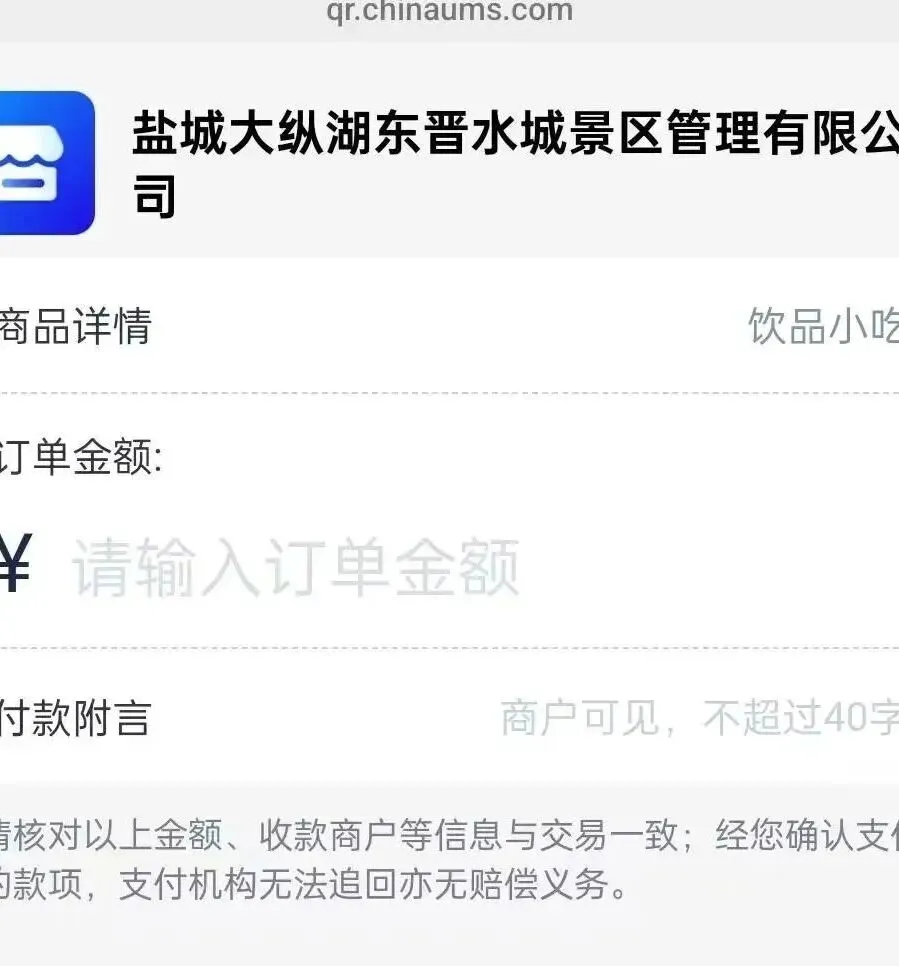Tap the merchant name 盐城大纵湖东晋水城景区管理有限公司
This screenshot has width=899, height=966.
(x=515, y=163)
